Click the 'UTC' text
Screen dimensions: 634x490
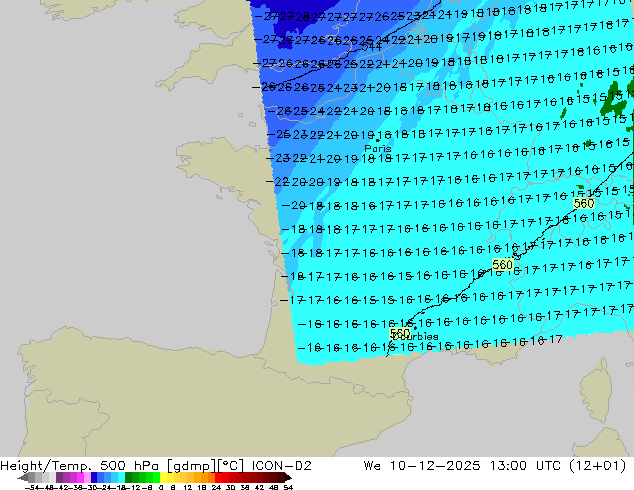[x=548, y=466]
